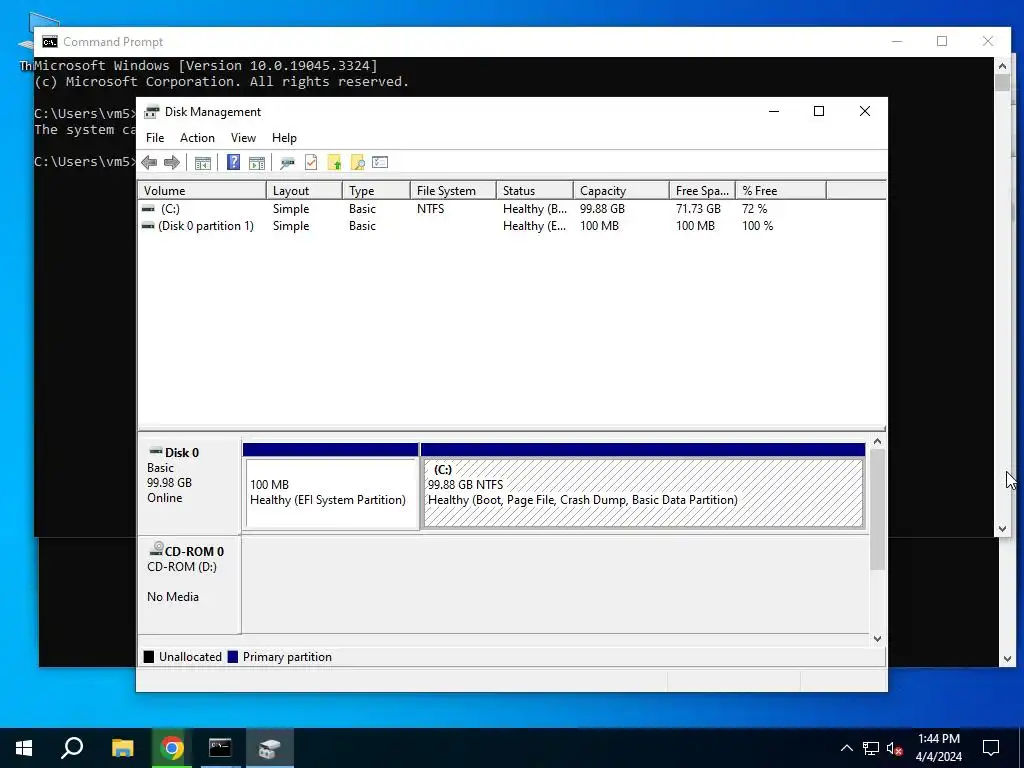Switch to Command Prompt taskbar button
Image resolution: width=1024 pixels, height=768 pixels.
(x=220, y=748)
